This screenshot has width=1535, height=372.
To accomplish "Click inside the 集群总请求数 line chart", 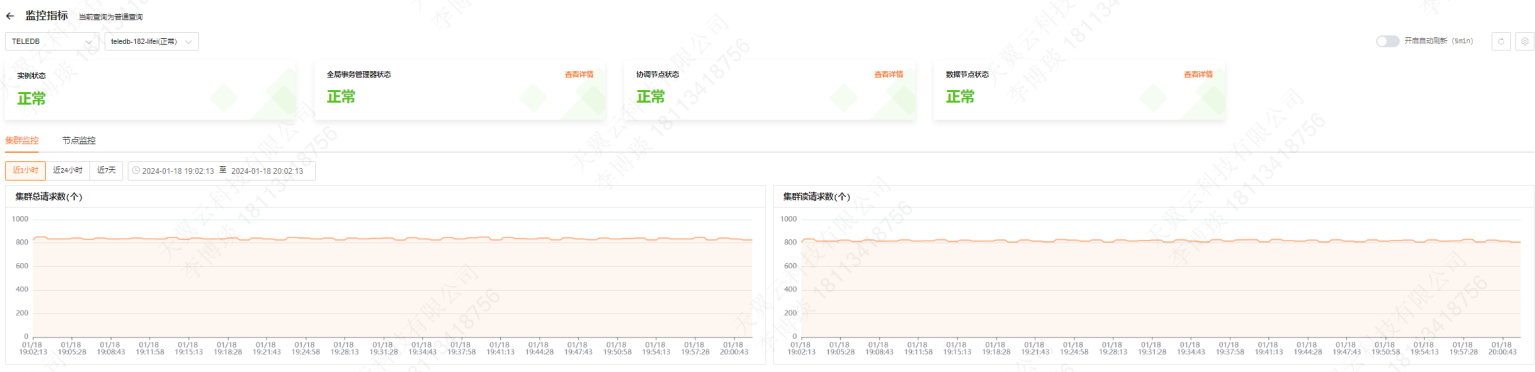I will pyautogui.click(x=393, y=278).
